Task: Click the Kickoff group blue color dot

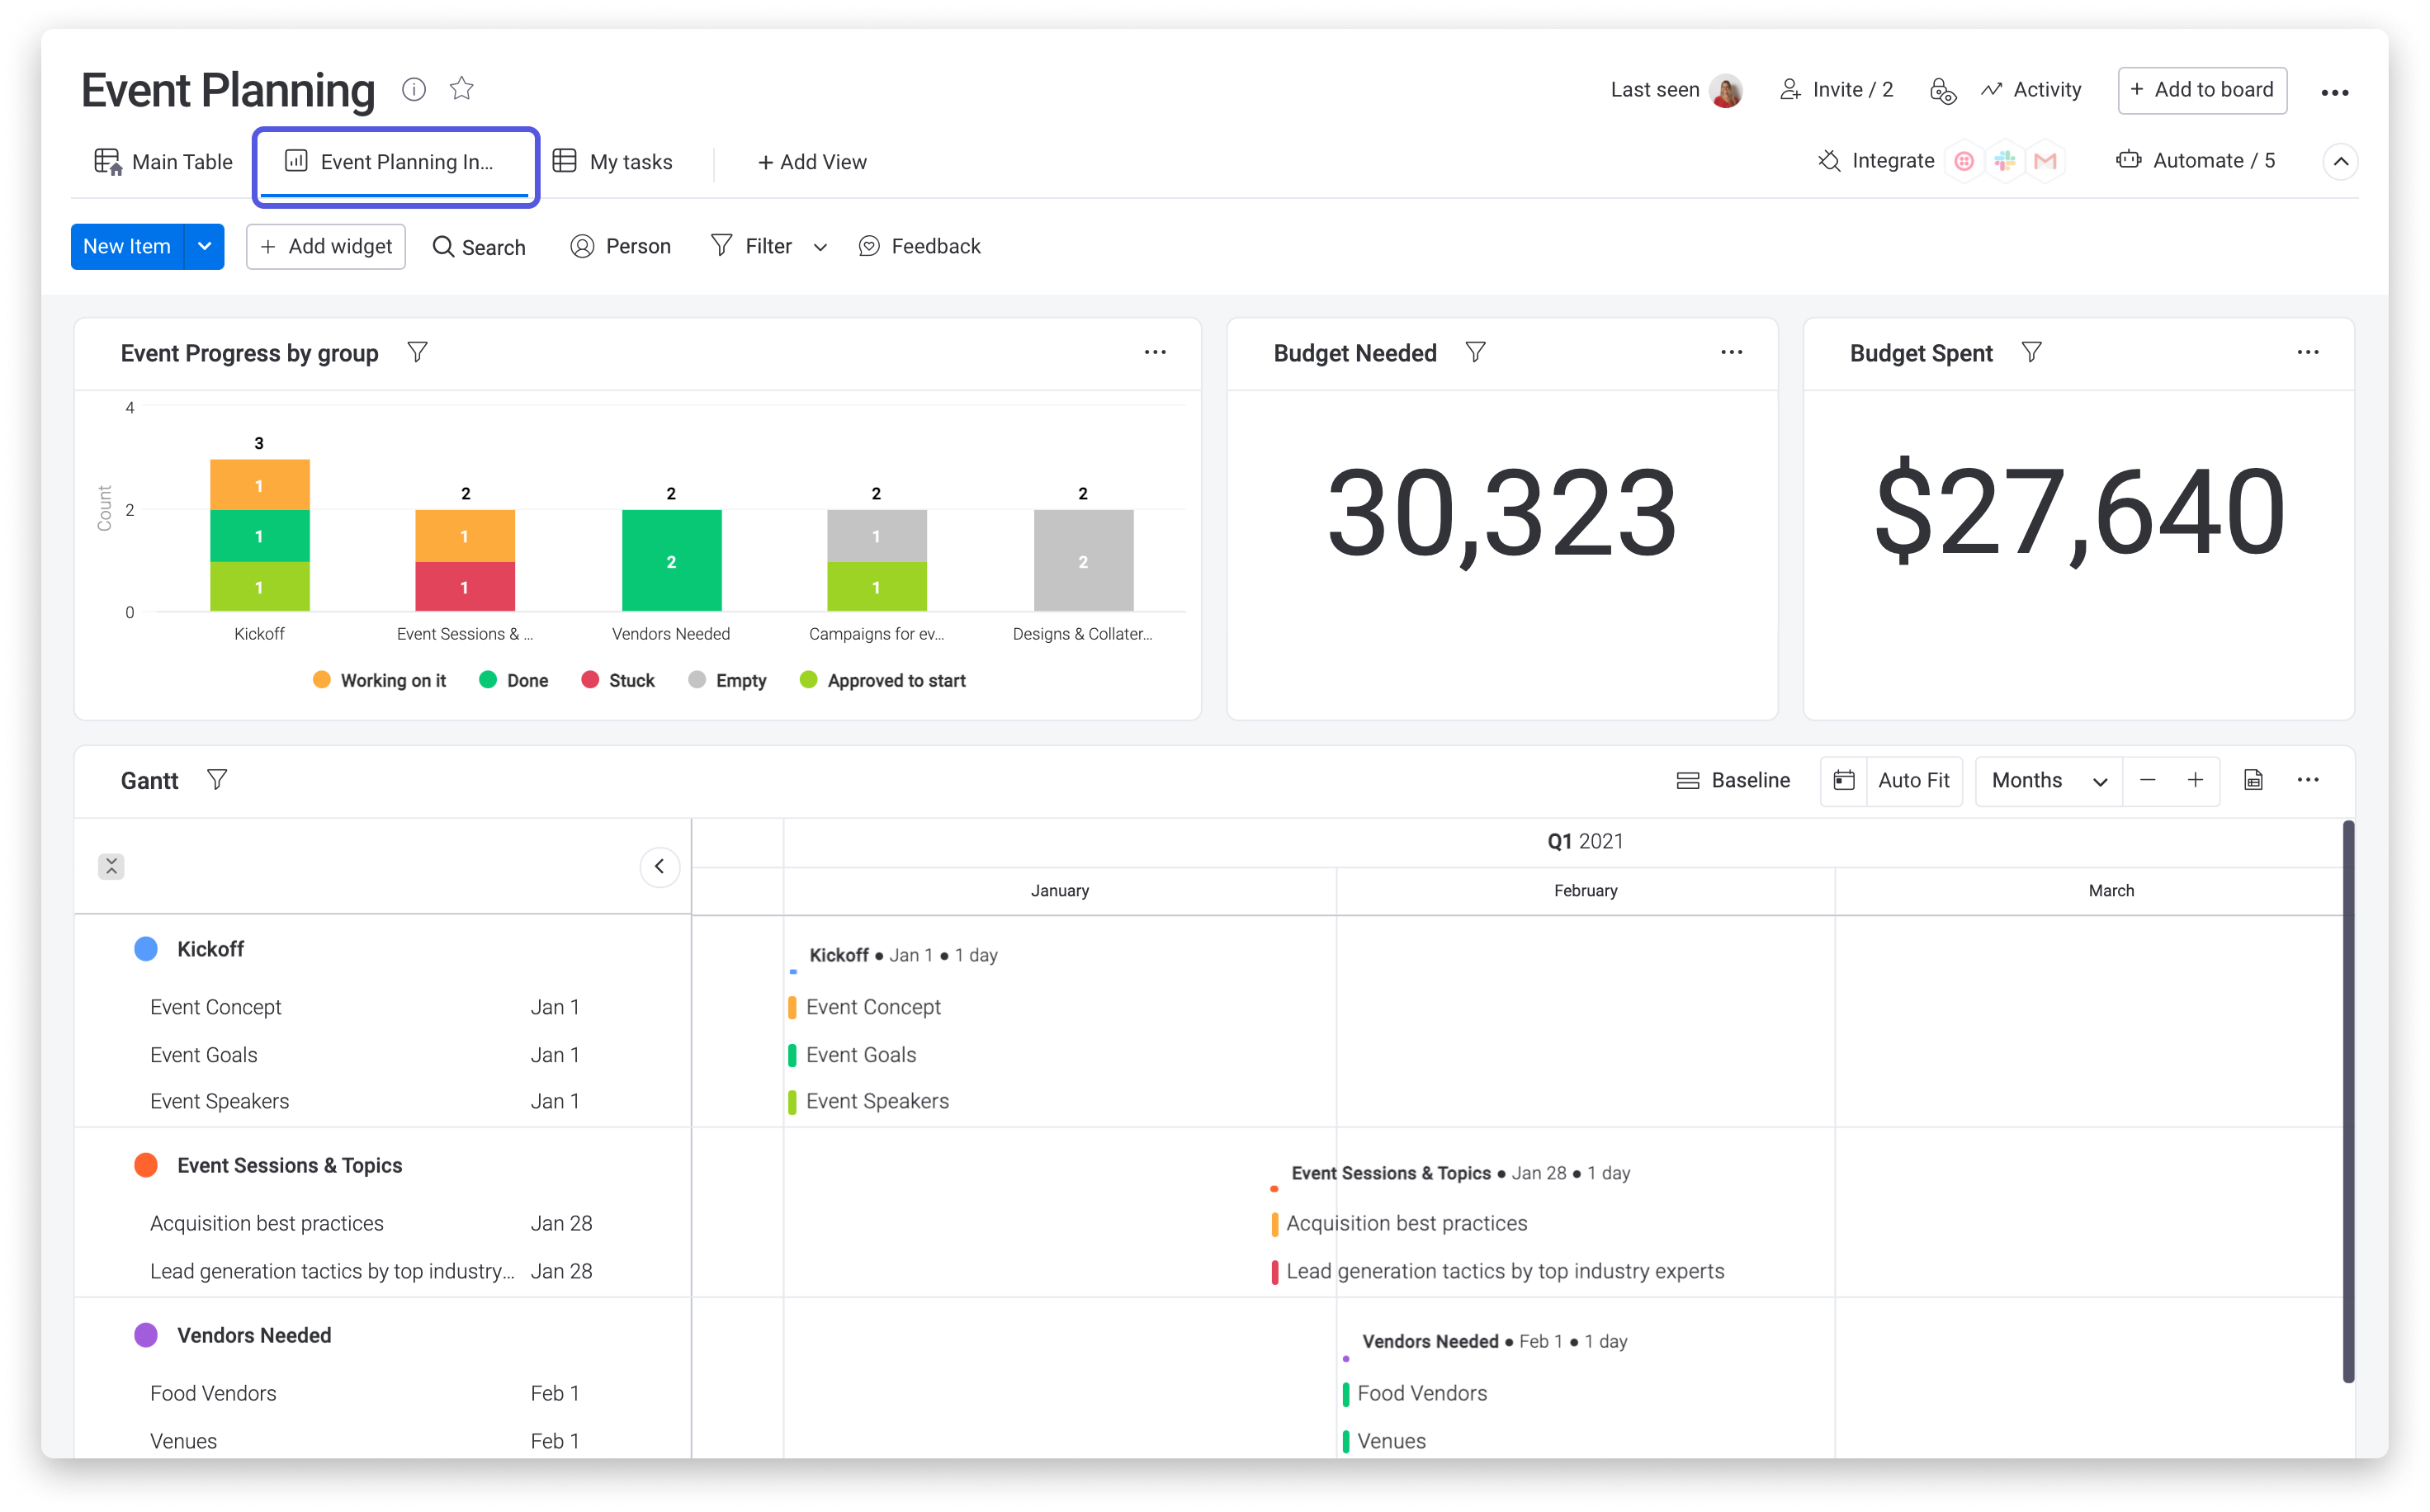Action: click(x=146, y=948)
